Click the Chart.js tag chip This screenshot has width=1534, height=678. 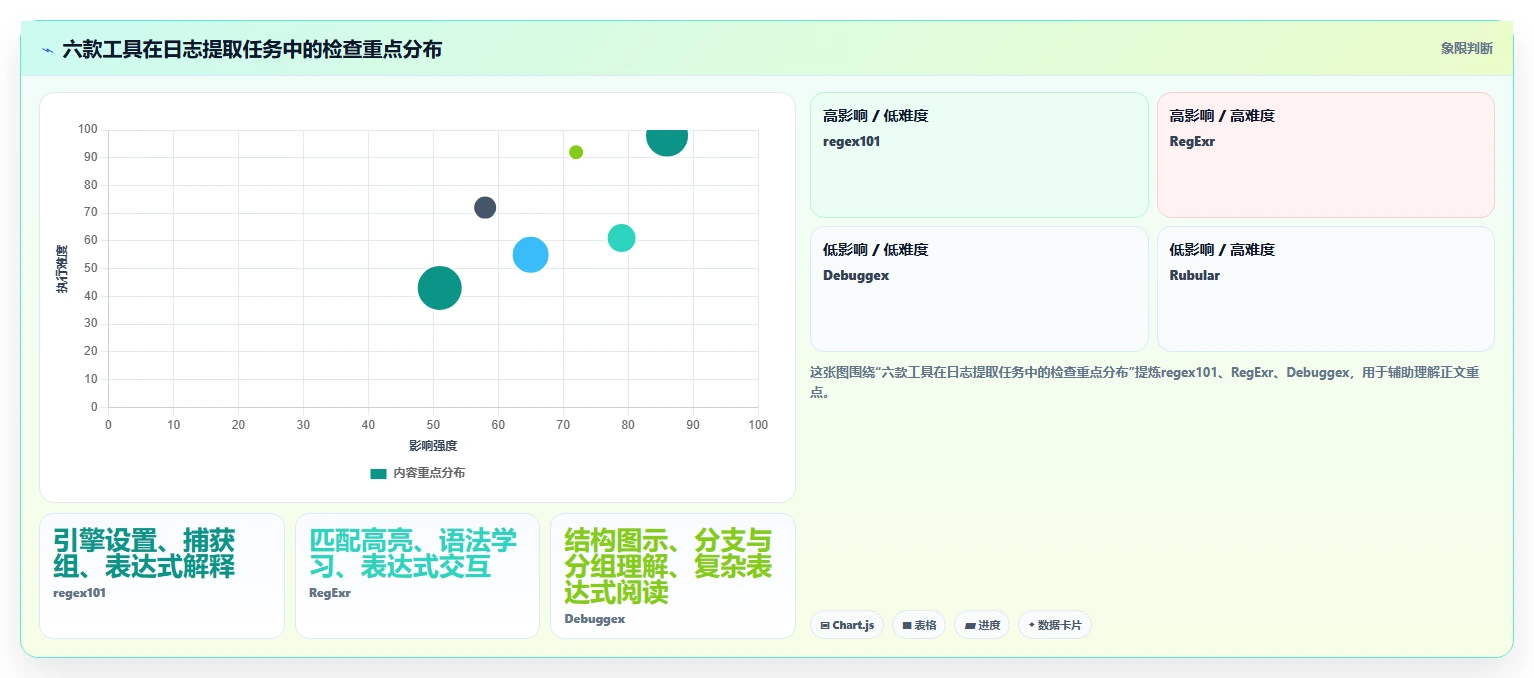[847, 625]
